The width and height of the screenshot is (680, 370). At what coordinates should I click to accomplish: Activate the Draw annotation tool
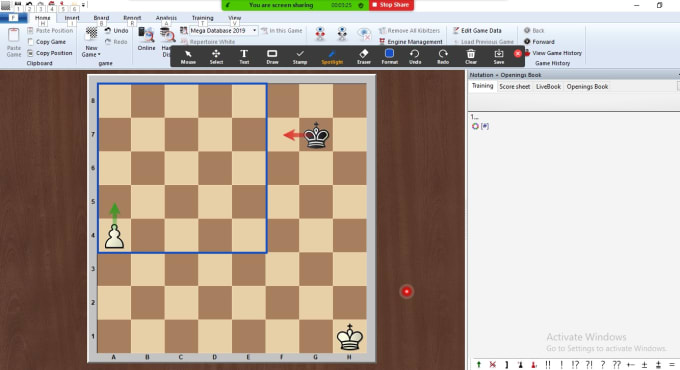[272, 56]
